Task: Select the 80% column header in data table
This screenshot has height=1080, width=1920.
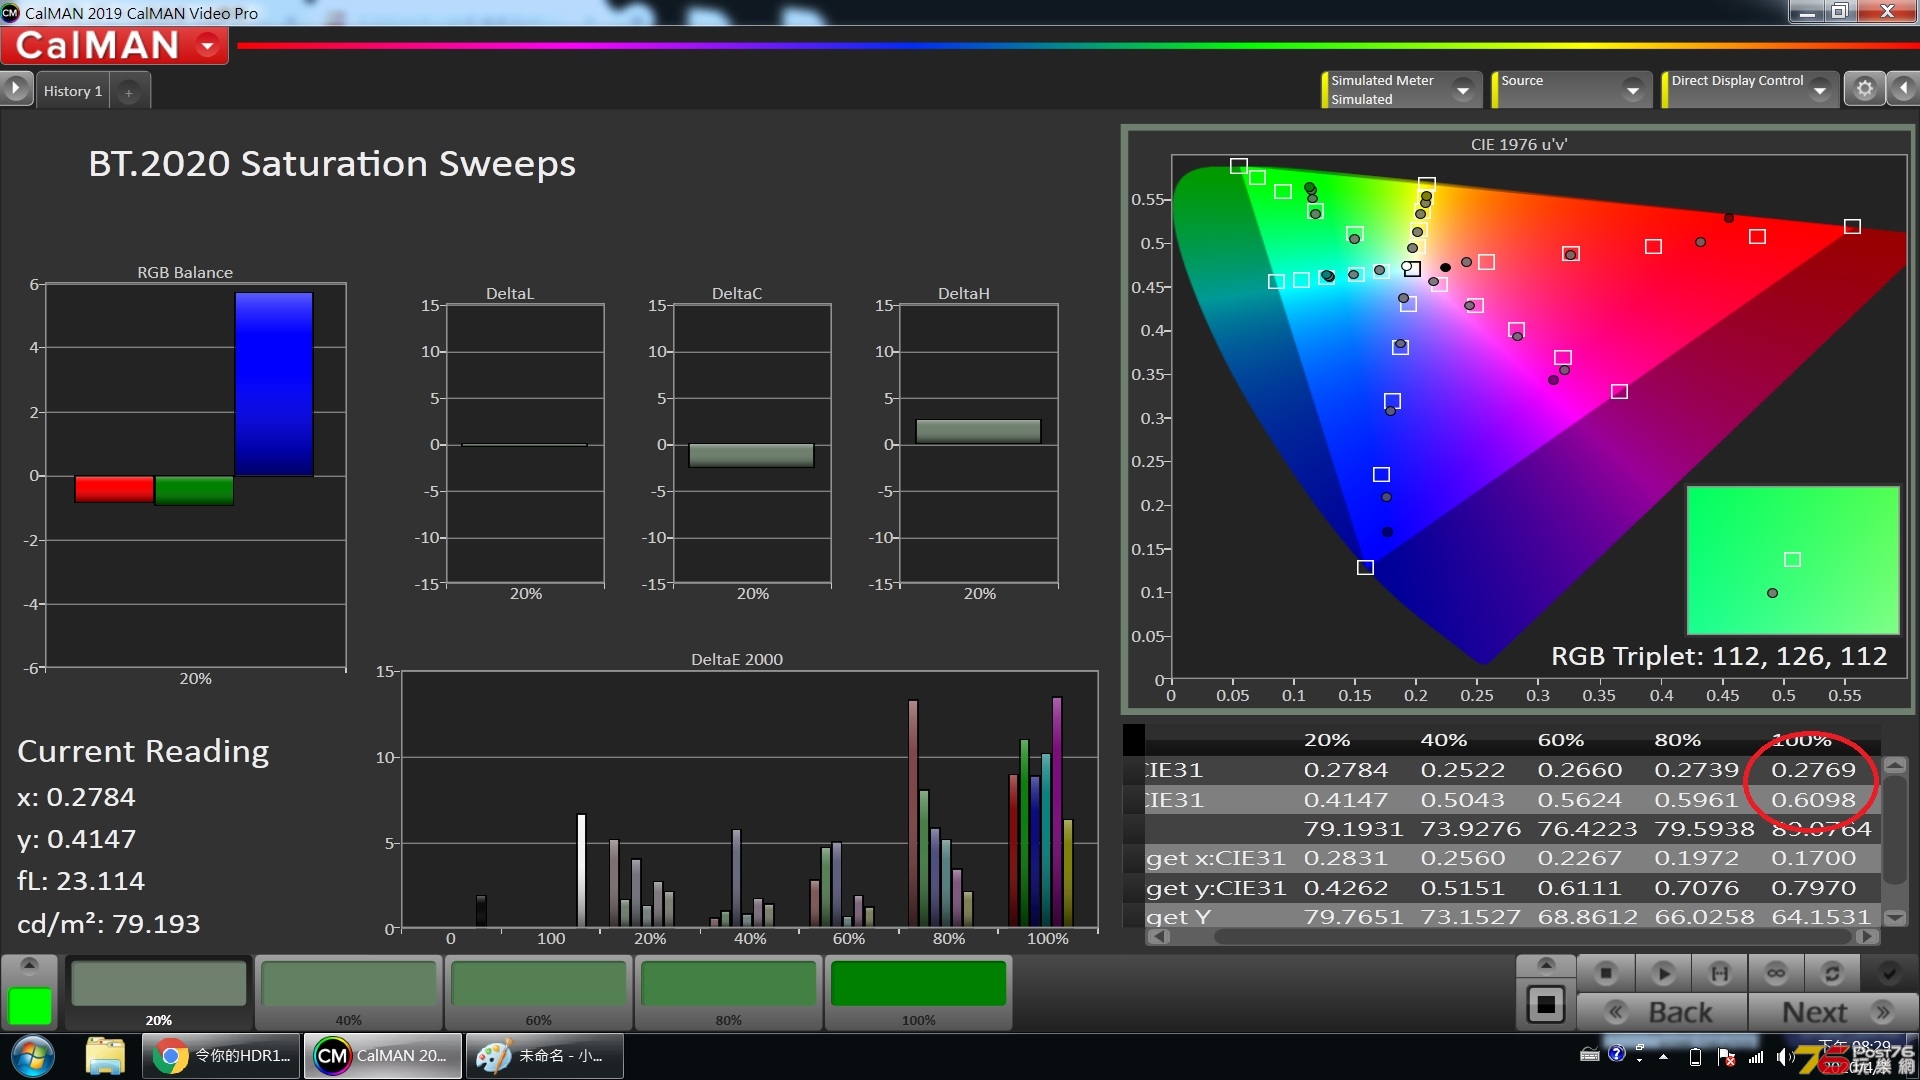Action: (1678, 740)
